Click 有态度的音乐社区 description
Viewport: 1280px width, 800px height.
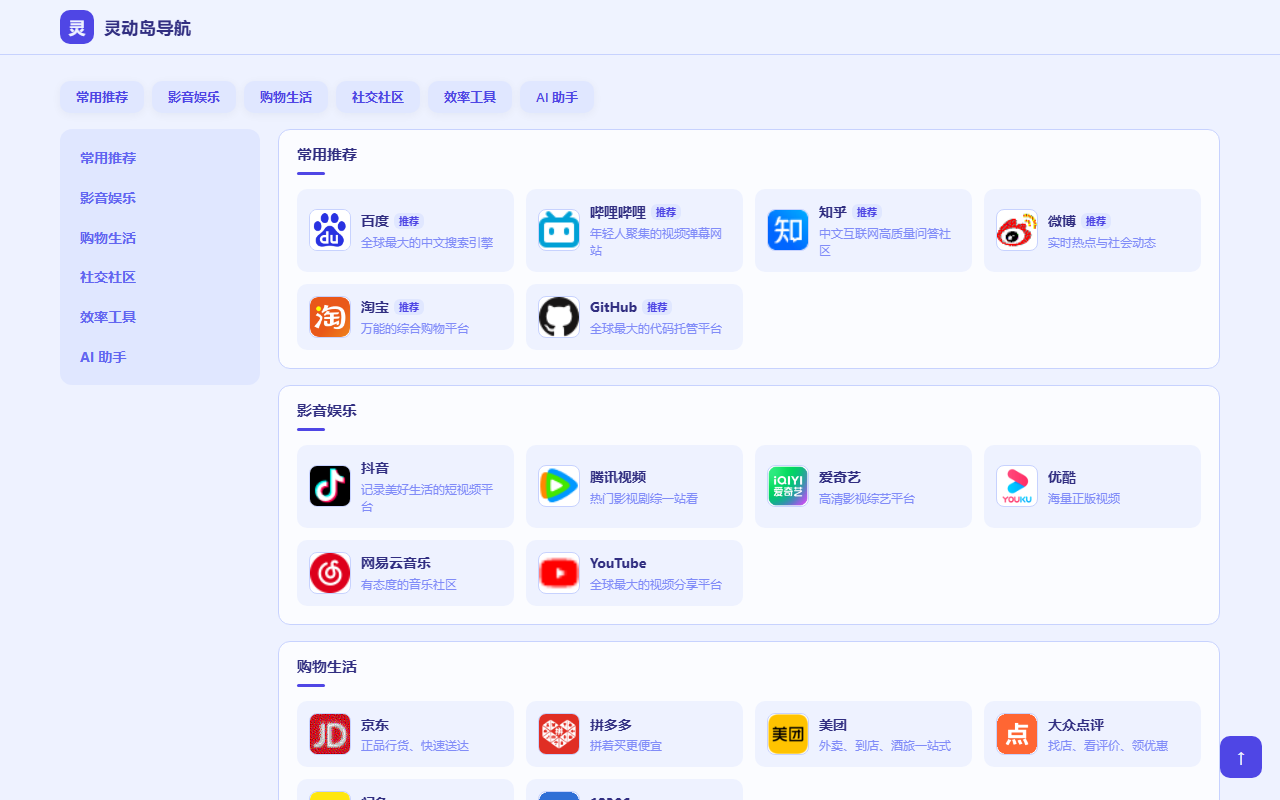click(409, 584)
